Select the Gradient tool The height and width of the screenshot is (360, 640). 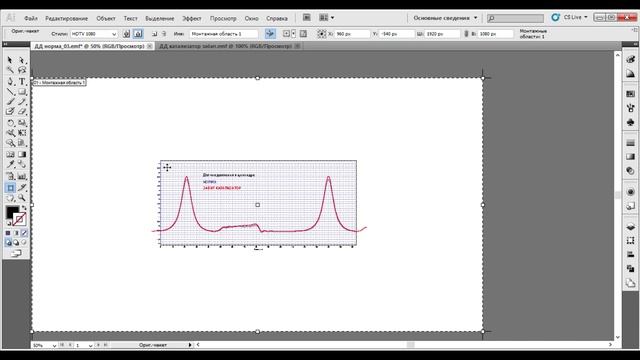tap(22, 154)
